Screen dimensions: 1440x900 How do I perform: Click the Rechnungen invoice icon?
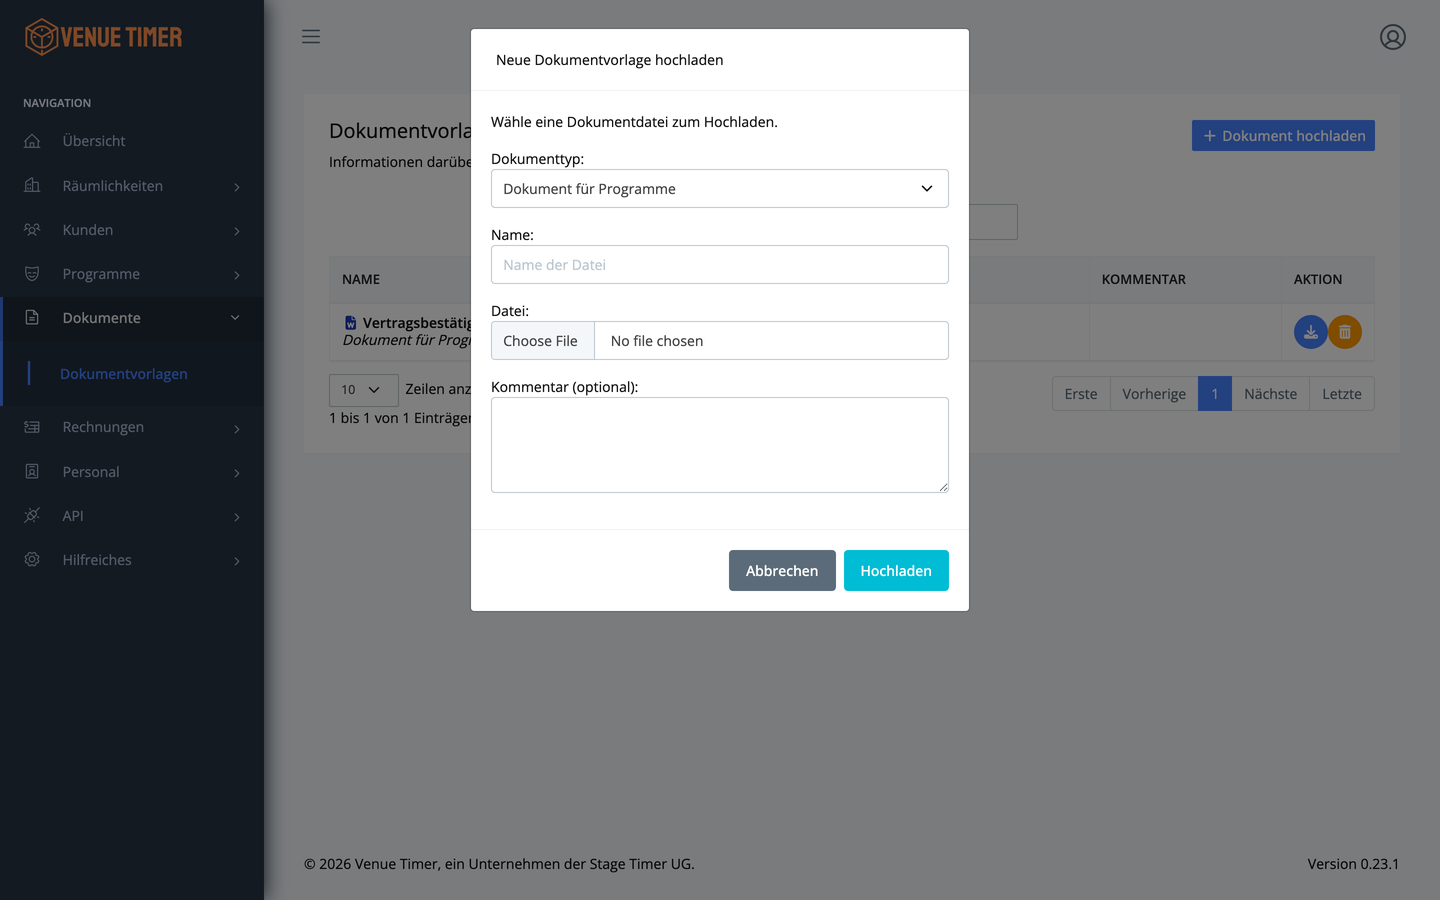[x=32, y=427]
